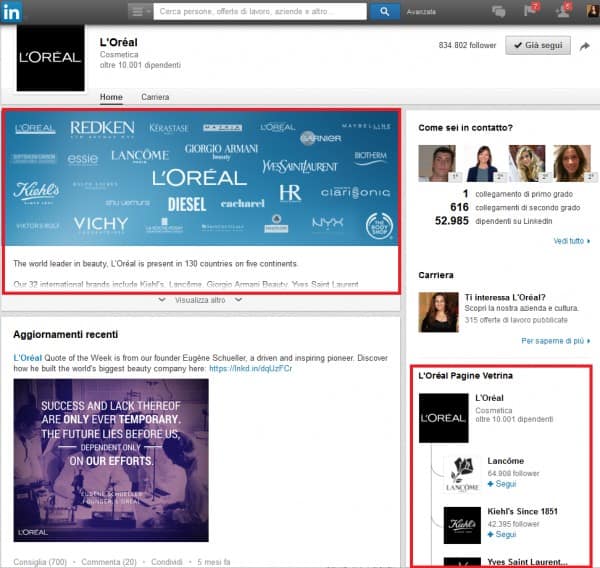Follow Lancôme with Segui

[502, 484]
